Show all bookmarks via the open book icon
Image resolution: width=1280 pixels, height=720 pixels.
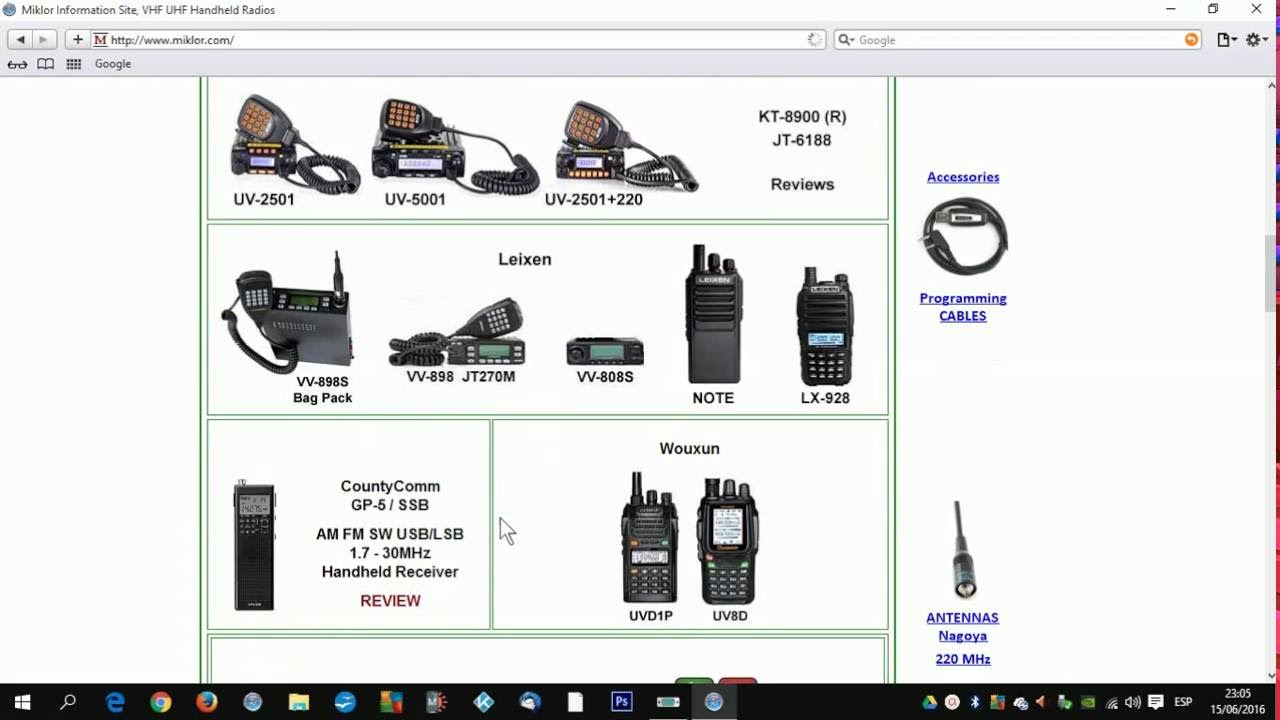tap(46, 64)
